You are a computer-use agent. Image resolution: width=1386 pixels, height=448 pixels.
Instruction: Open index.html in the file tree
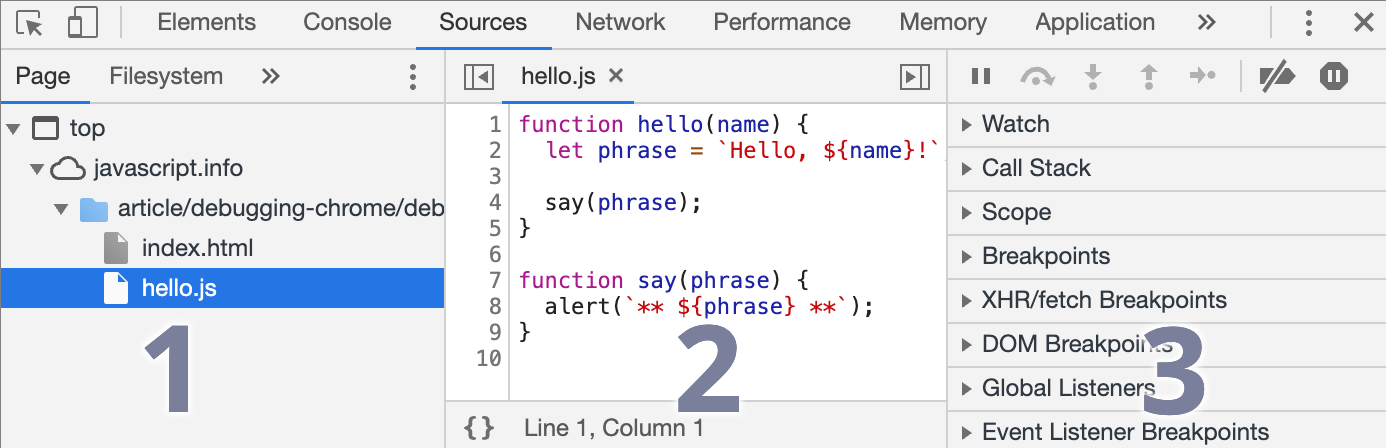tap(197, 248)
